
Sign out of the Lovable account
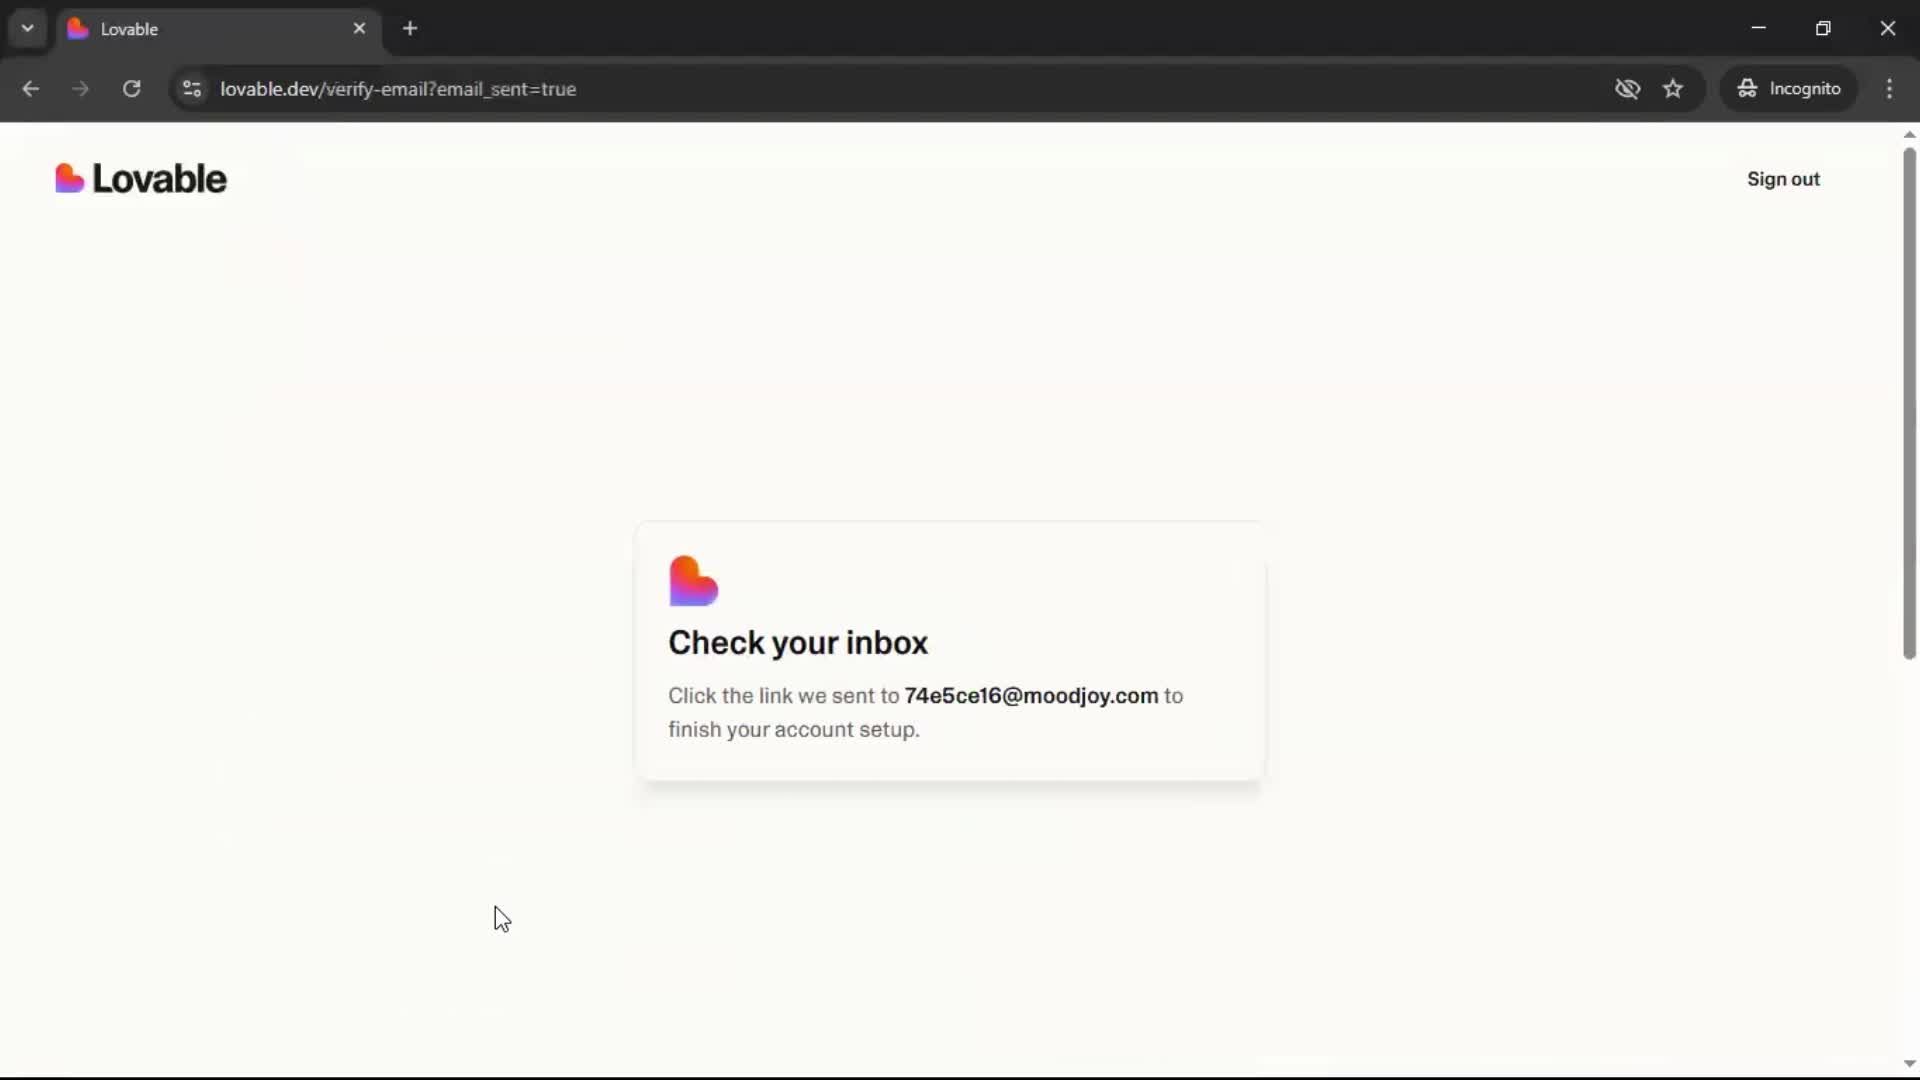click(x=1783, y=179)
